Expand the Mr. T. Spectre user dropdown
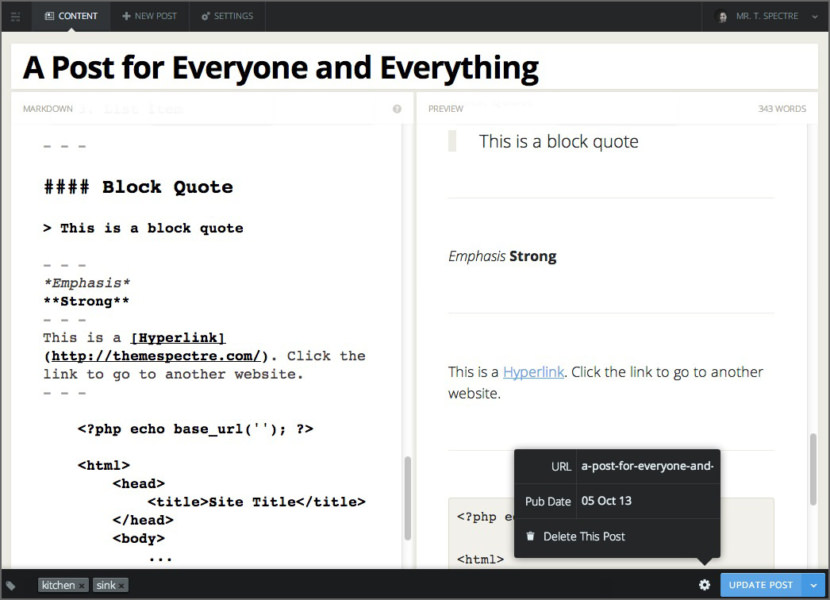 coord(815,16)
